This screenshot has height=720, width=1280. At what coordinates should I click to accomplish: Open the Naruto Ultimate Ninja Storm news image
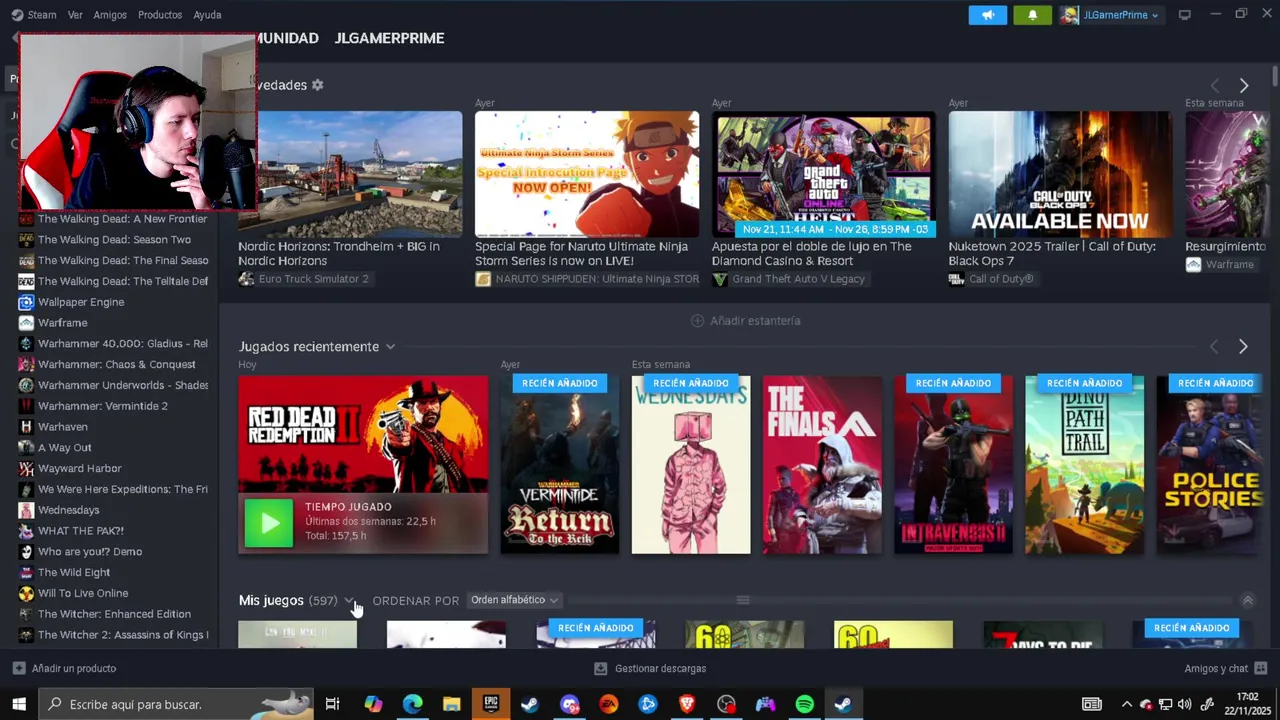point(587,174)
